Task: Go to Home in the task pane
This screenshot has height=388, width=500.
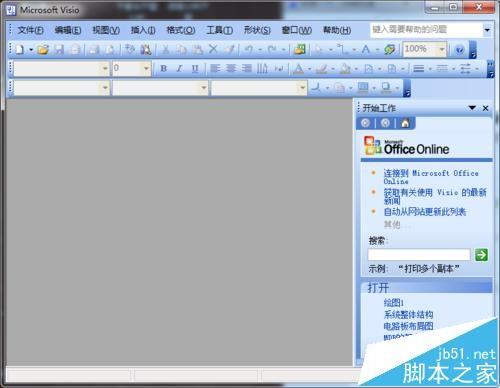Action: (405, 123)
